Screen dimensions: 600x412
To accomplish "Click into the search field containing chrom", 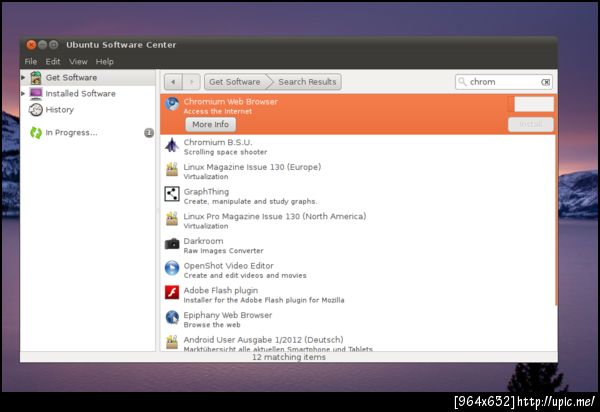I will tap(504, 82).
